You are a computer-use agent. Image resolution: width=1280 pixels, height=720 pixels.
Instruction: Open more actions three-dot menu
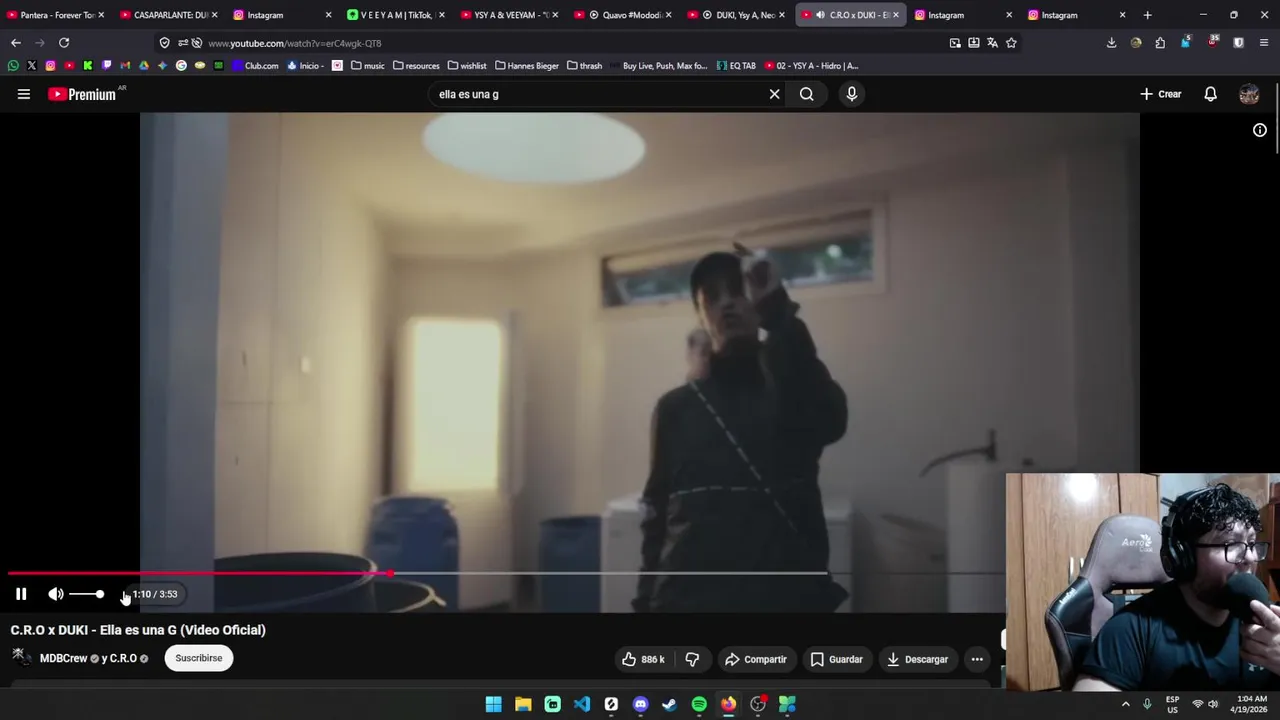pyautogui.click(x=977, y=659)
